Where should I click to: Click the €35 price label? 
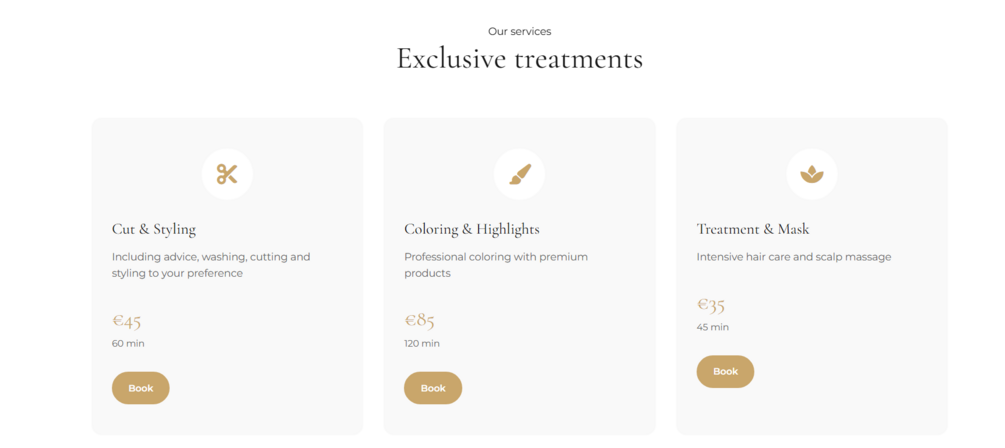711,305
